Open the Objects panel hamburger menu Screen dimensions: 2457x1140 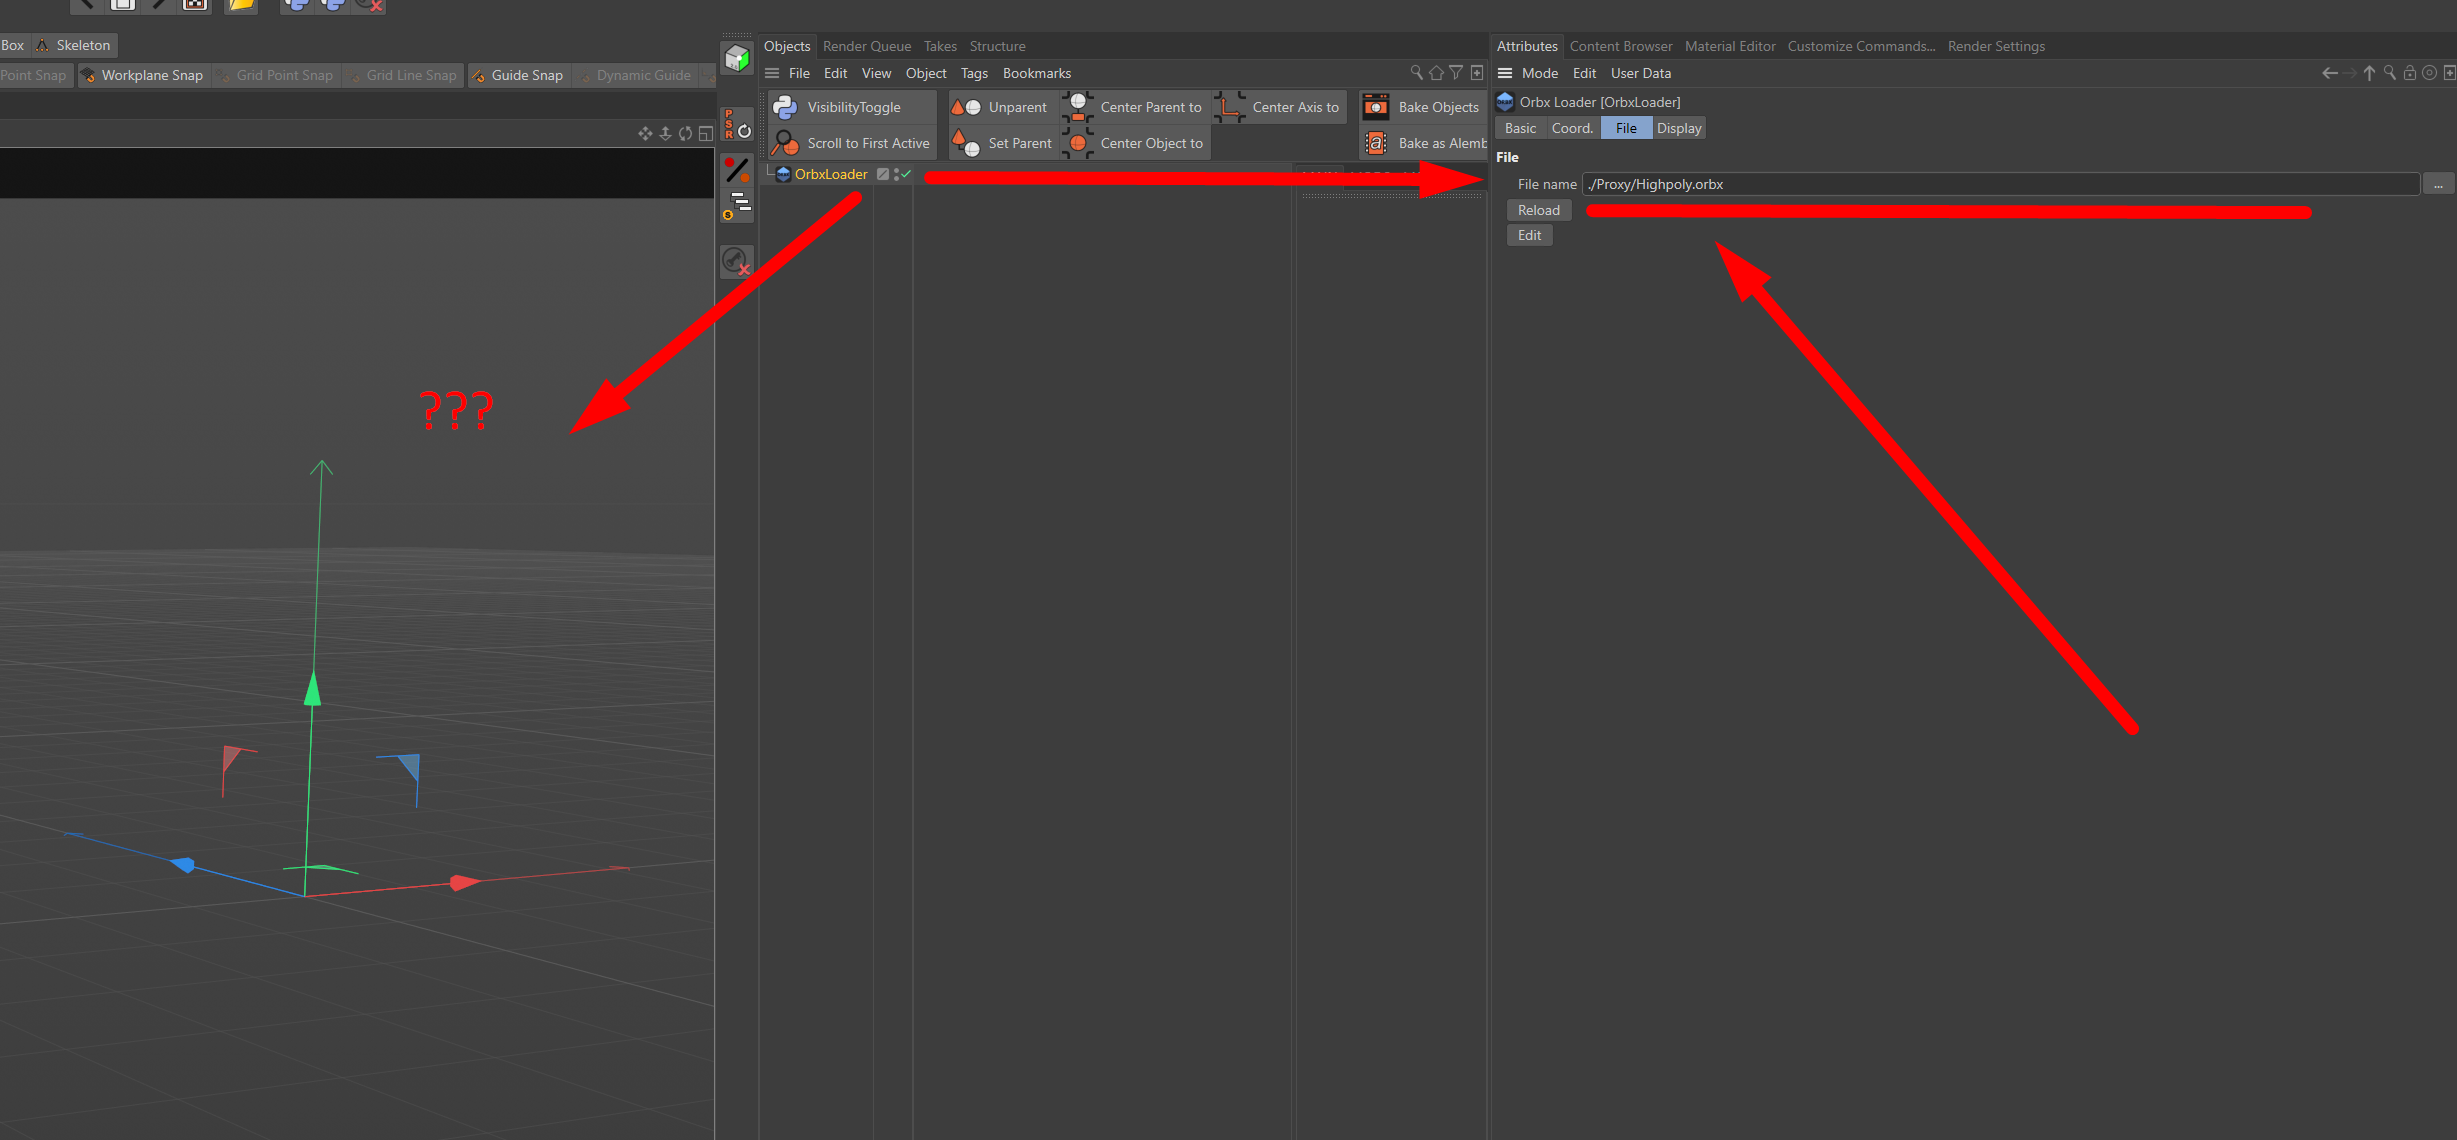click(772, 73)
